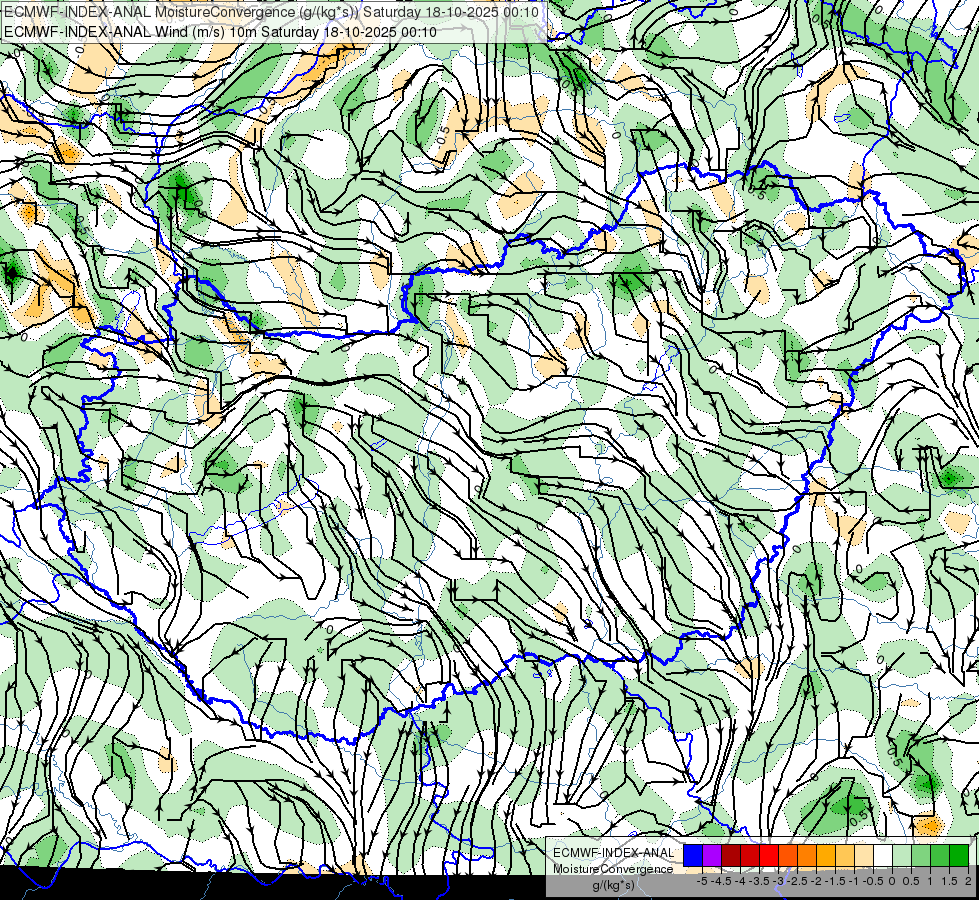The height and width of the screenshot is (900, 979).
Task: Click the MoistureConvergence title line at the top
Action: 272,12
